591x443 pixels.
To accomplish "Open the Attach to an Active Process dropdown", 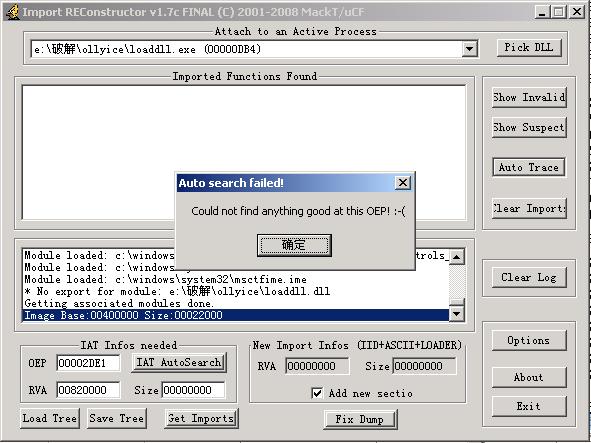I will 469,49.
